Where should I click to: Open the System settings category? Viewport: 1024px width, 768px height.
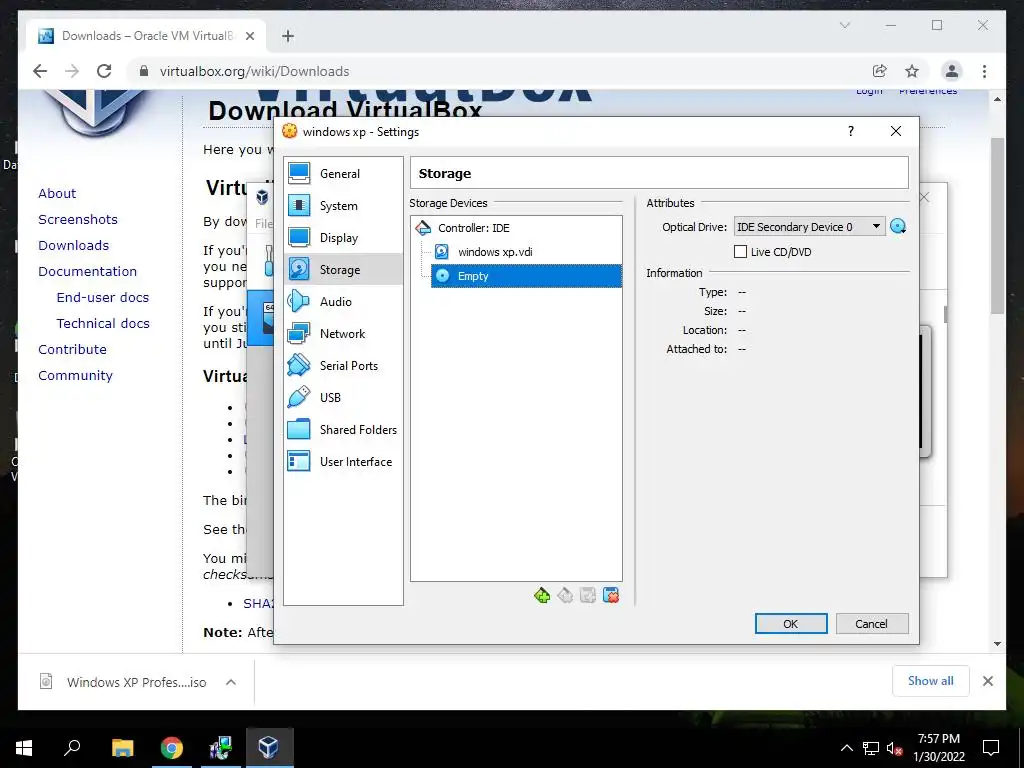[344, 206]
